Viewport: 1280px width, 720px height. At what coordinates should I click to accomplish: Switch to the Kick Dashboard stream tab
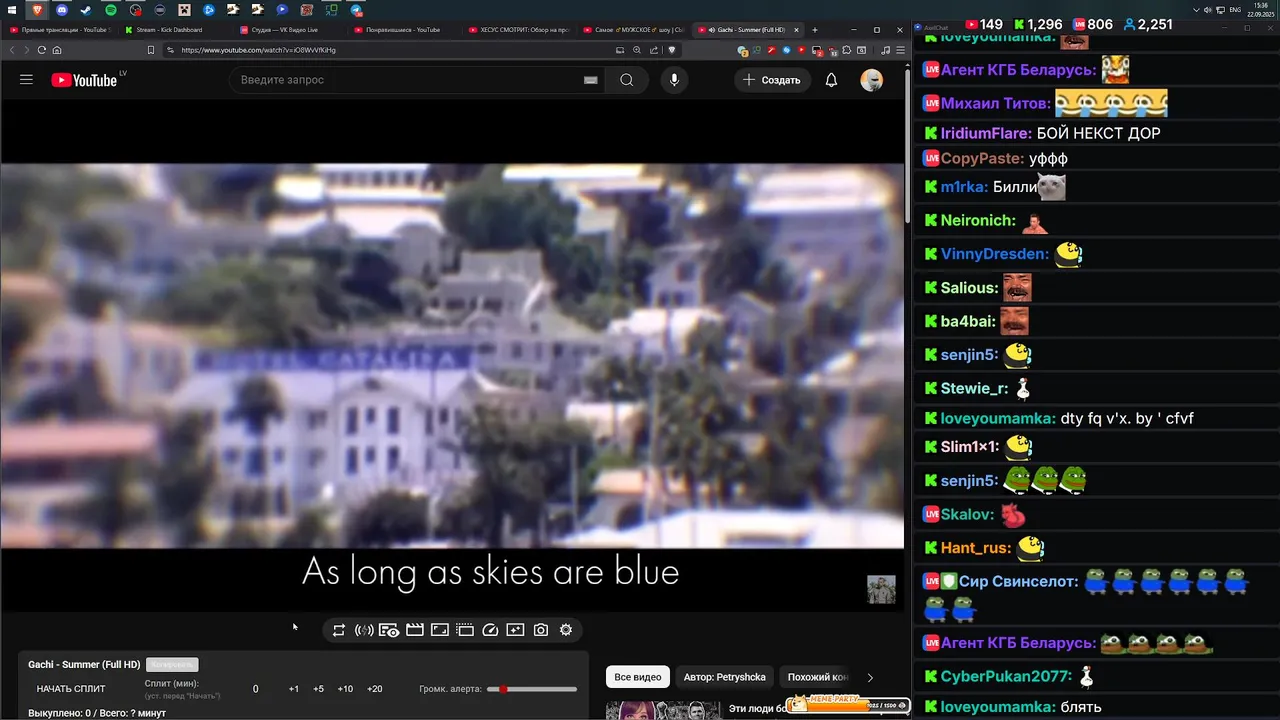click(174, 30)
